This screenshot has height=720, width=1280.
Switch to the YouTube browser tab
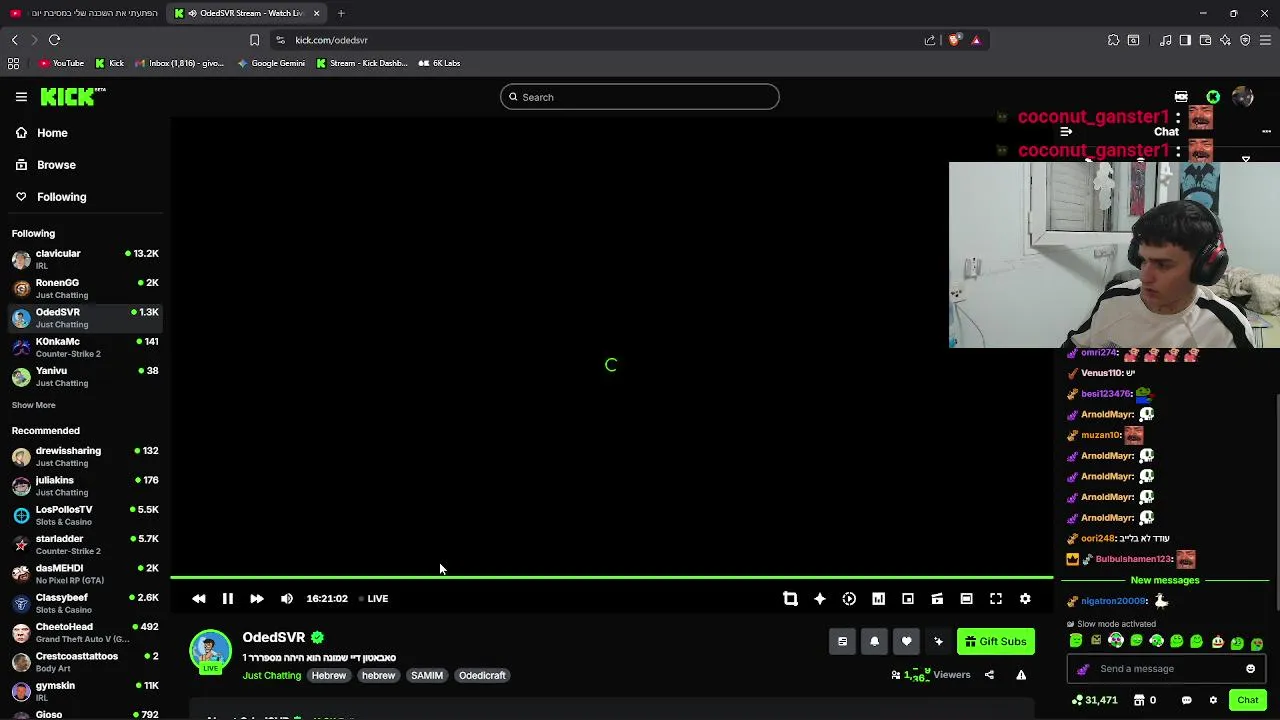pos(84,13)
